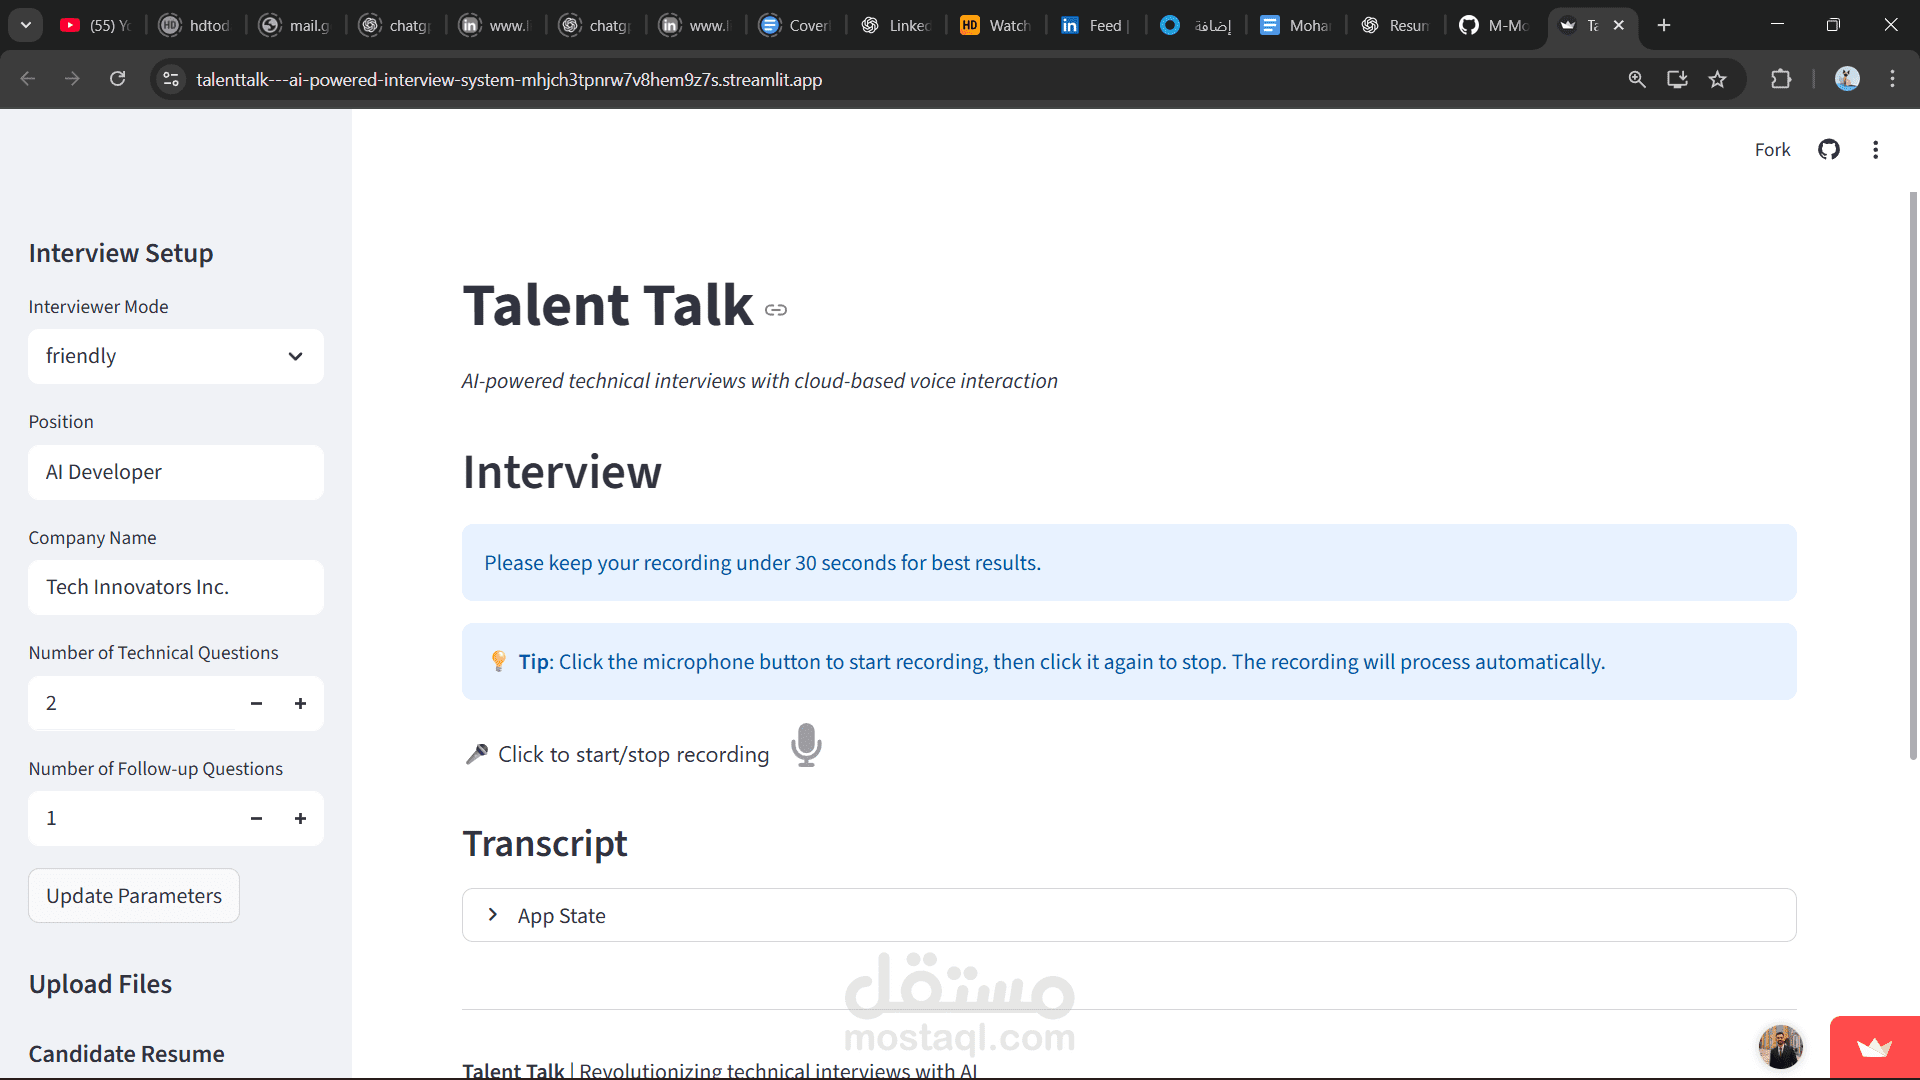Open a new browser tab
The height and width of the screenshot is (1080, 1920).
pos(1664,25)
